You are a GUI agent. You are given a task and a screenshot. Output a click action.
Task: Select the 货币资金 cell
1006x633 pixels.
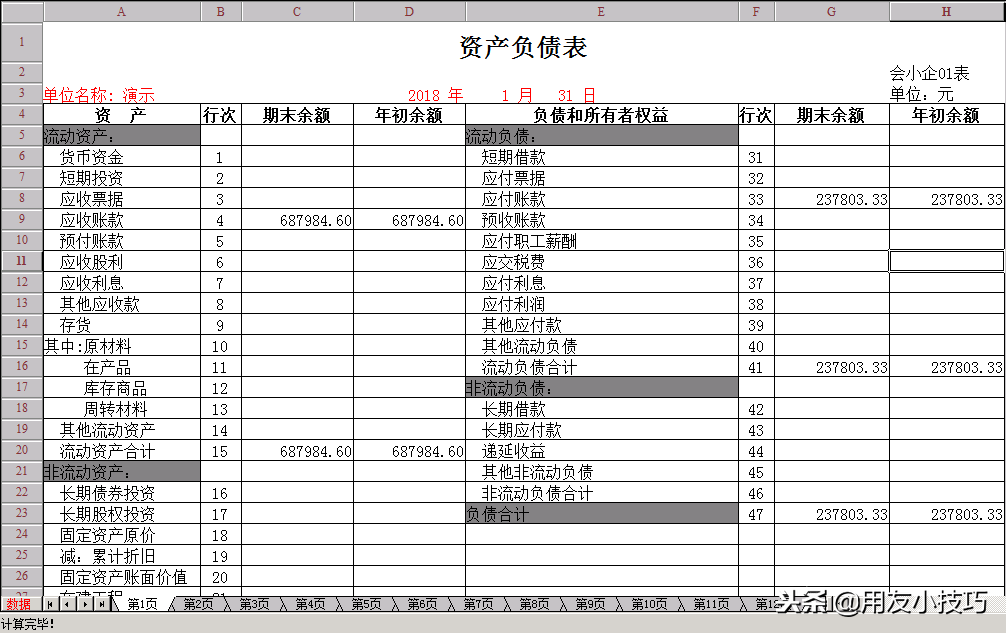coord(122,156)
